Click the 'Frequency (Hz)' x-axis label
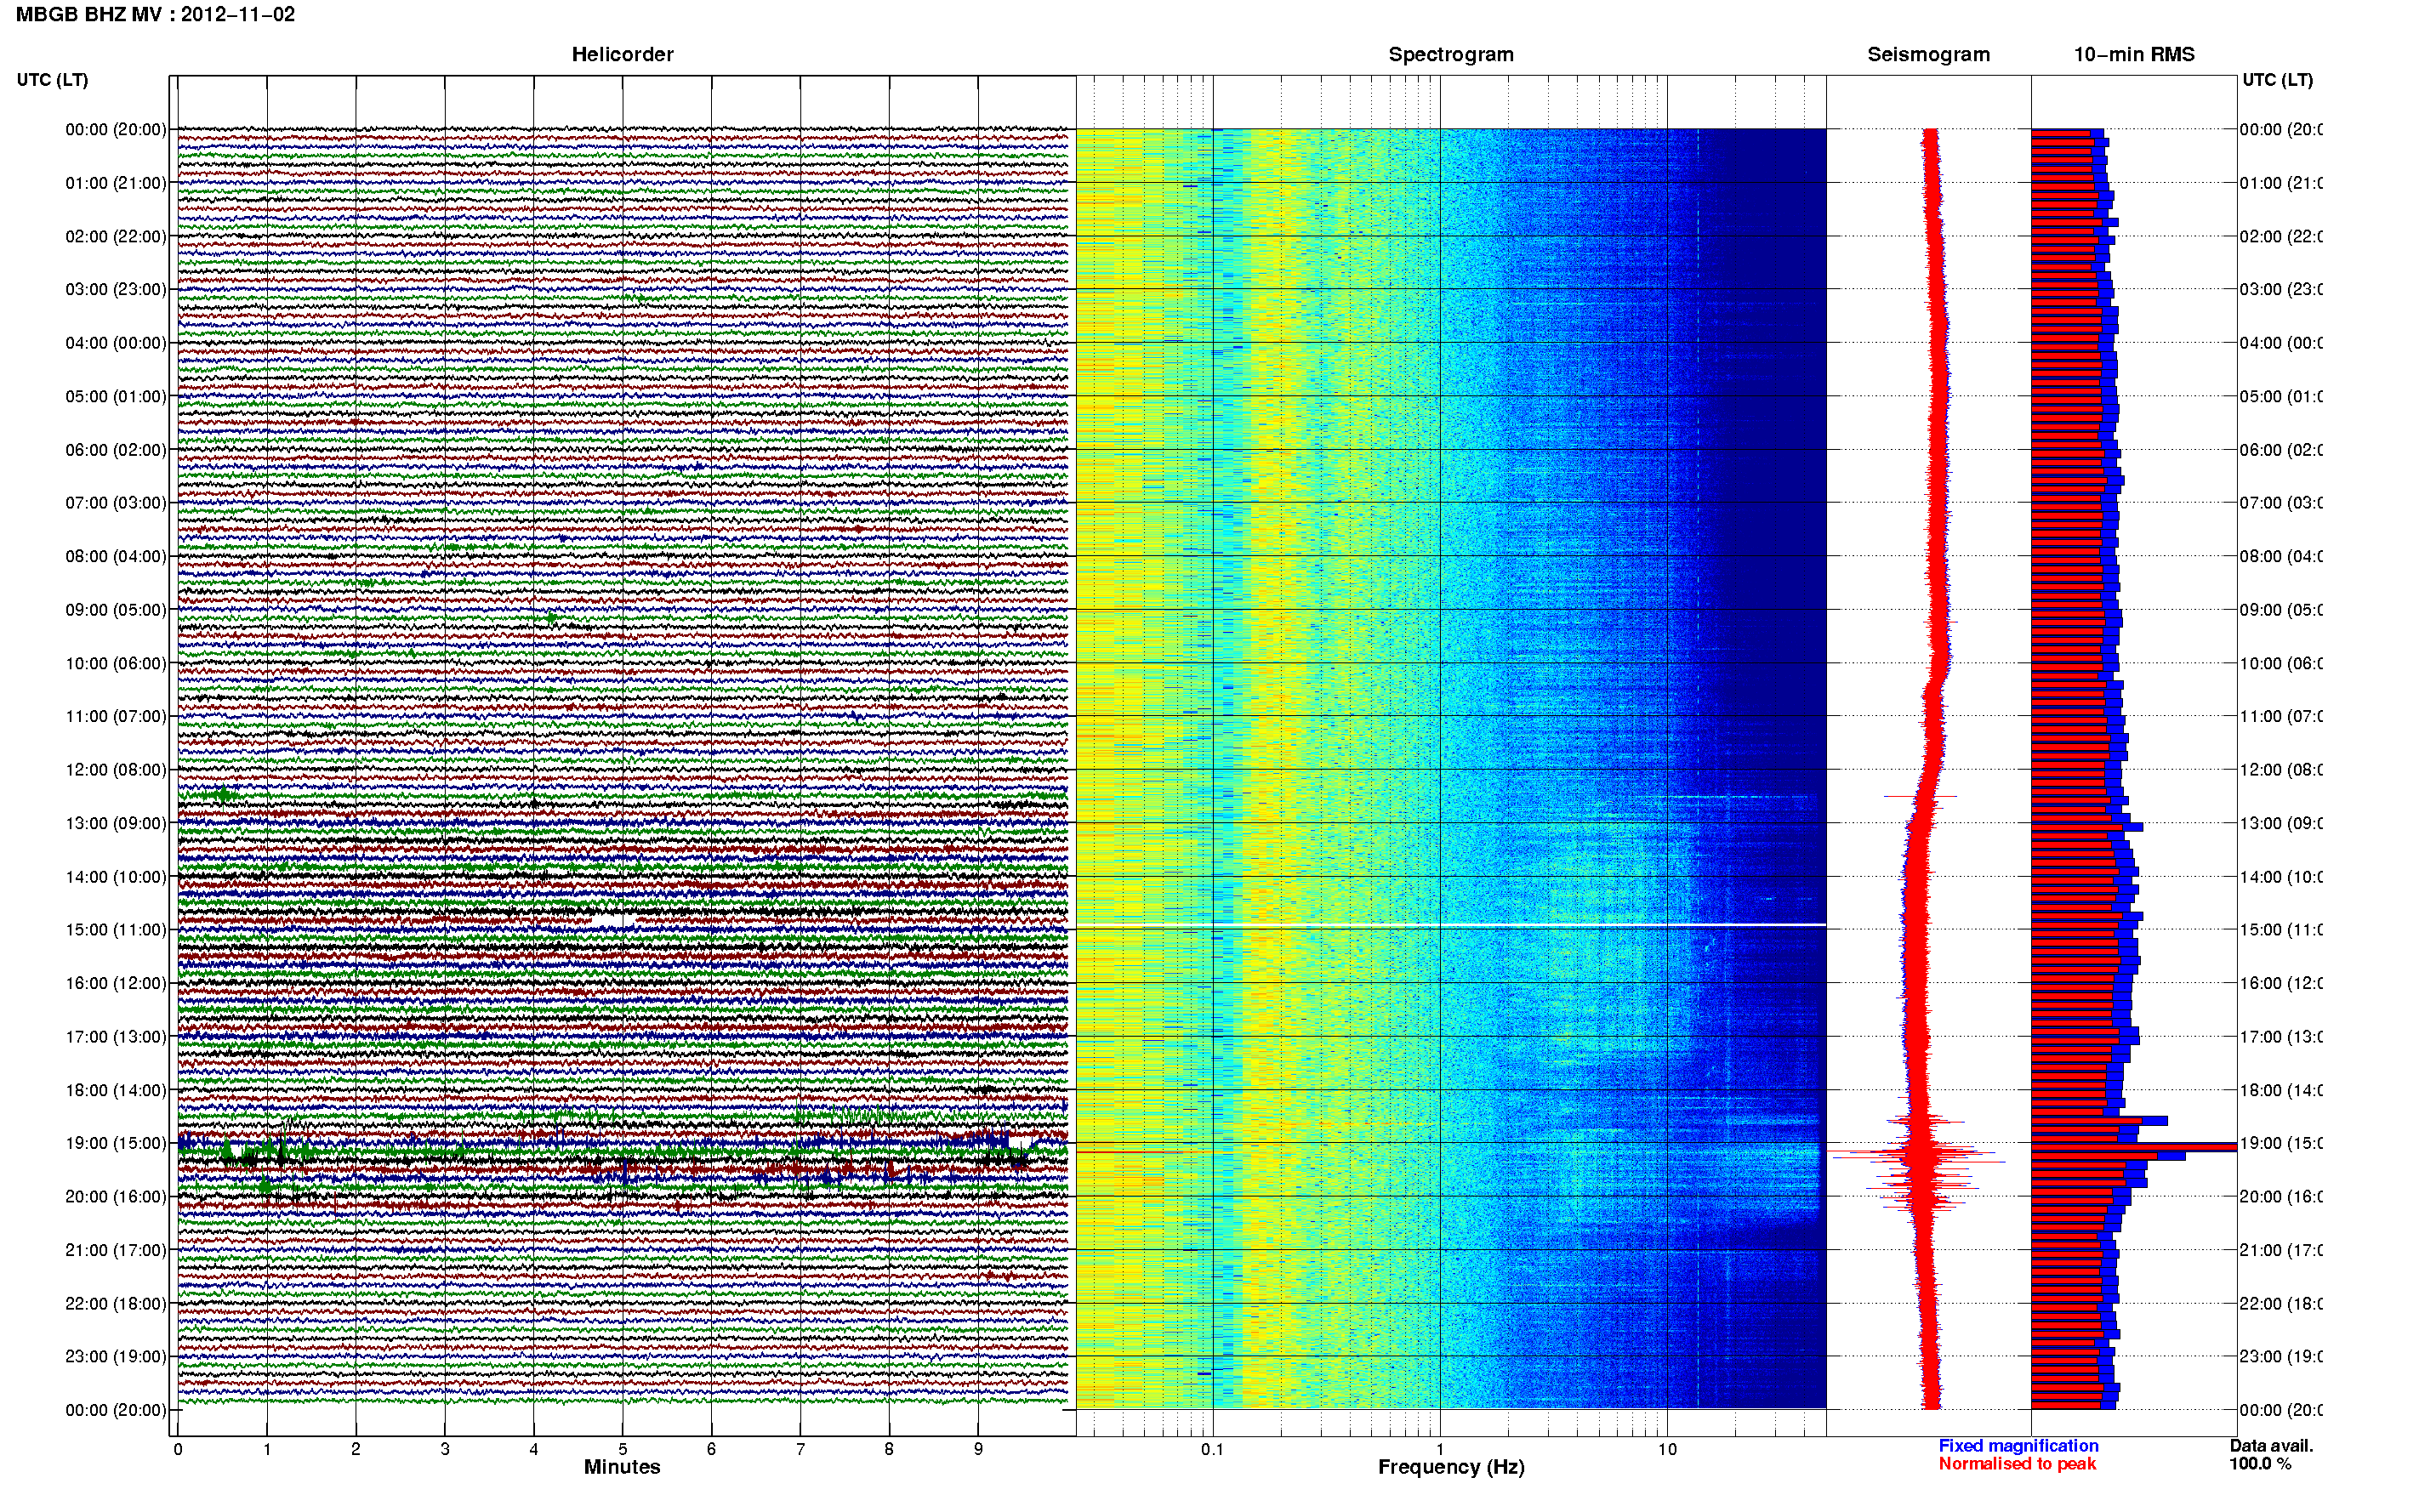The height and width of the screenshot is (1512, 2419). point(1451,1467)
